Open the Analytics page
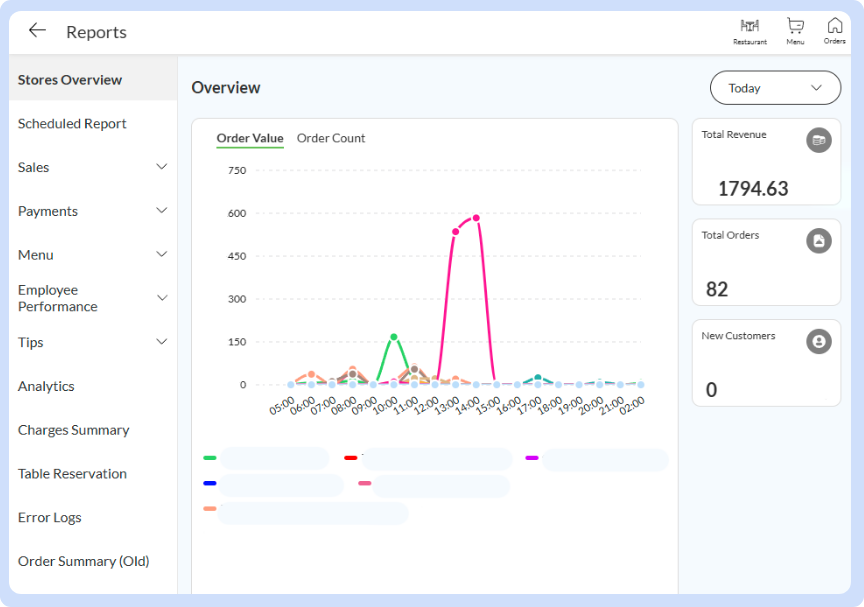This screenshot has width=864, height=607. [x=46, y=386]
